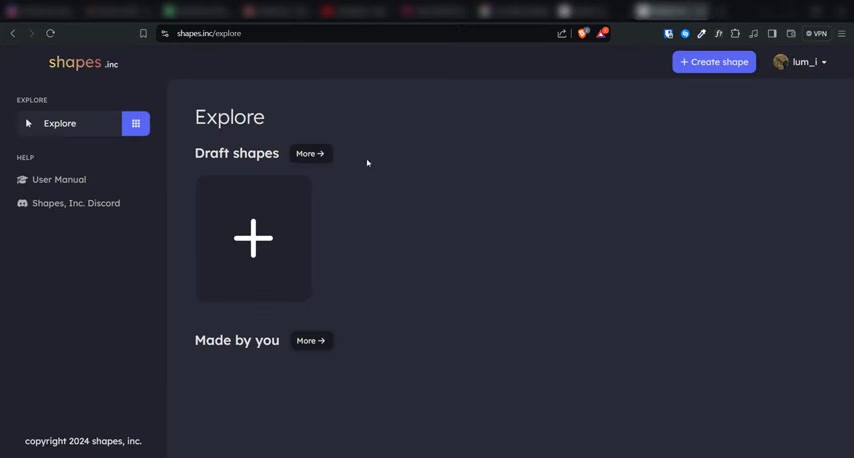The width and height of the screenshot is (854, 458).
Task: Click the Made by you section heading
Action: (237, 340)
